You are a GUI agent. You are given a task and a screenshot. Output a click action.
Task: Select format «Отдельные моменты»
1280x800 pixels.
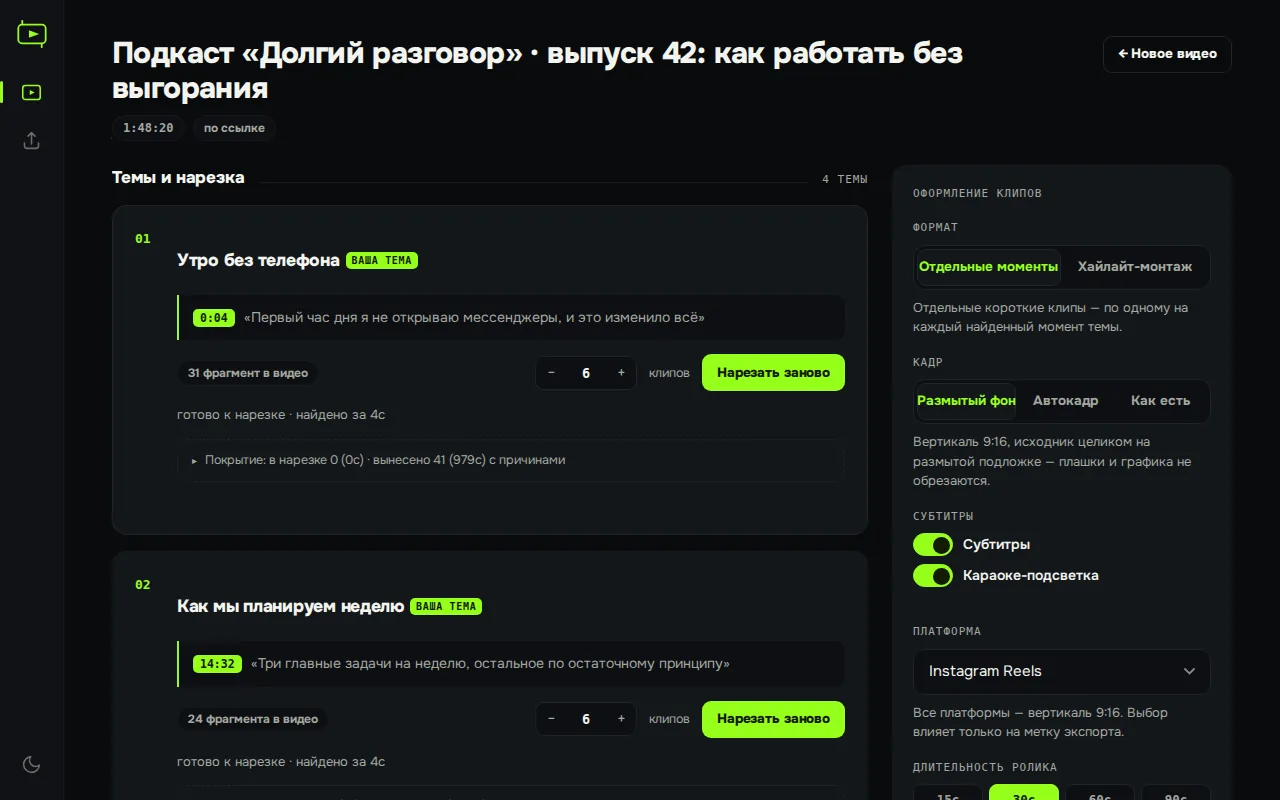pos(988,267)
